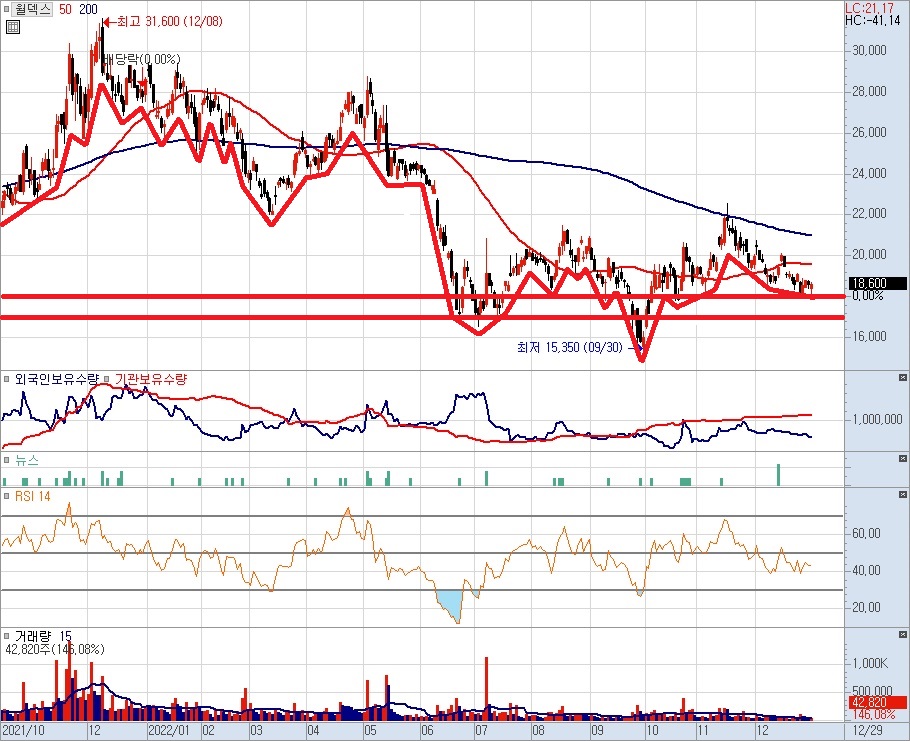Click the 월덱스 stock name button
Viewport: 910px width, 741px height.
32,9
